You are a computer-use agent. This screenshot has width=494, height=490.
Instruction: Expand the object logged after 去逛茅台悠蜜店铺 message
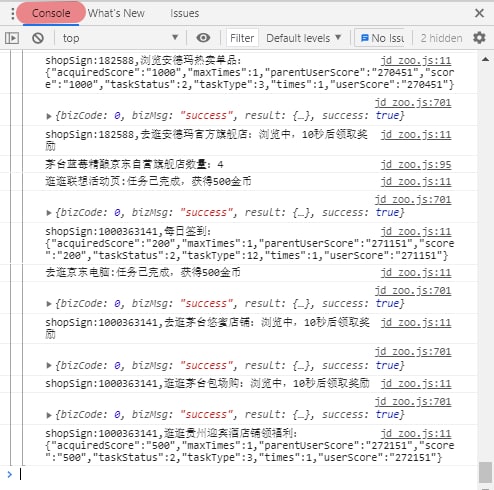click(x=49, y=366)
